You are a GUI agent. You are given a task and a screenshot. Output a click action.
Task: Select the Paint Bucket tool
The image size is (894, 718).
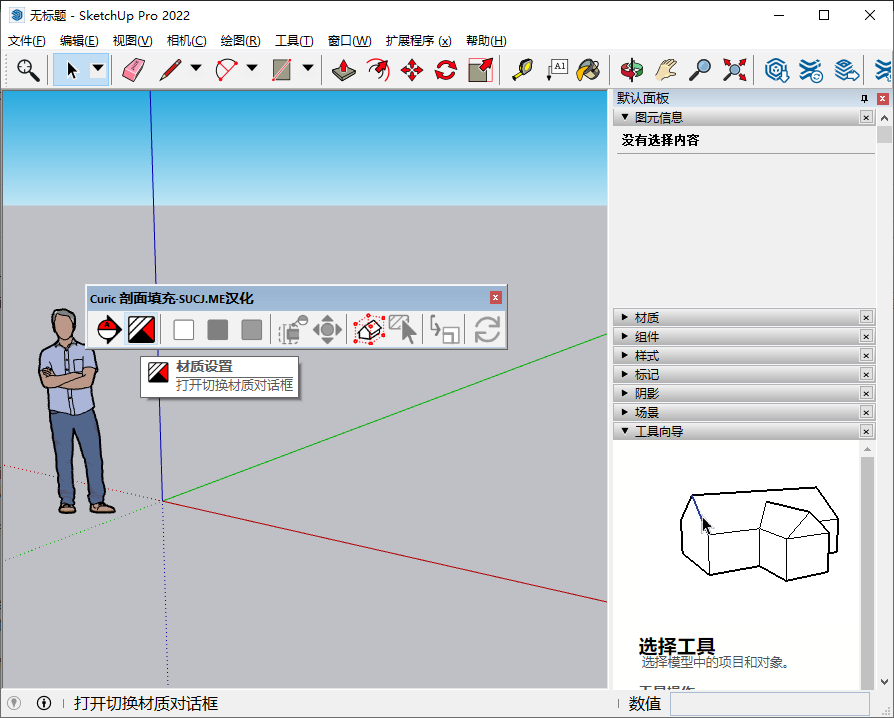pos(588,70)
